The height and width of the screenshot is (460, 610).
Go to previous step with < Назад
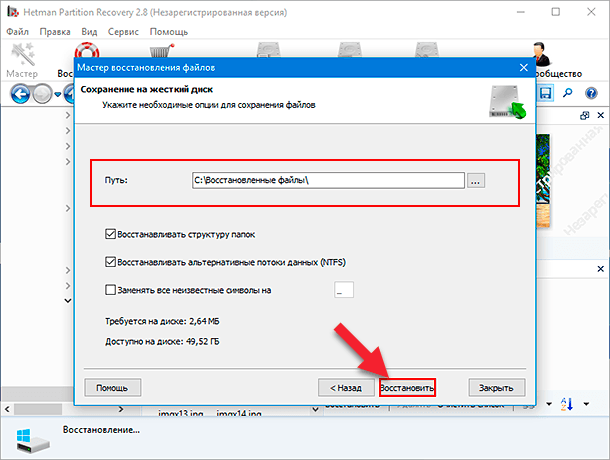point(346,388)
